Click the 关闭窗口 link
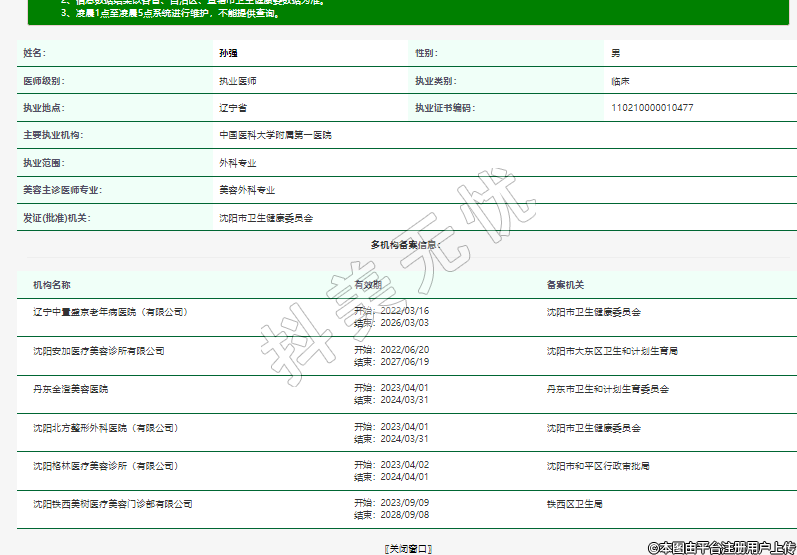This screenshot has height=555, width=797. coord(408,548)
